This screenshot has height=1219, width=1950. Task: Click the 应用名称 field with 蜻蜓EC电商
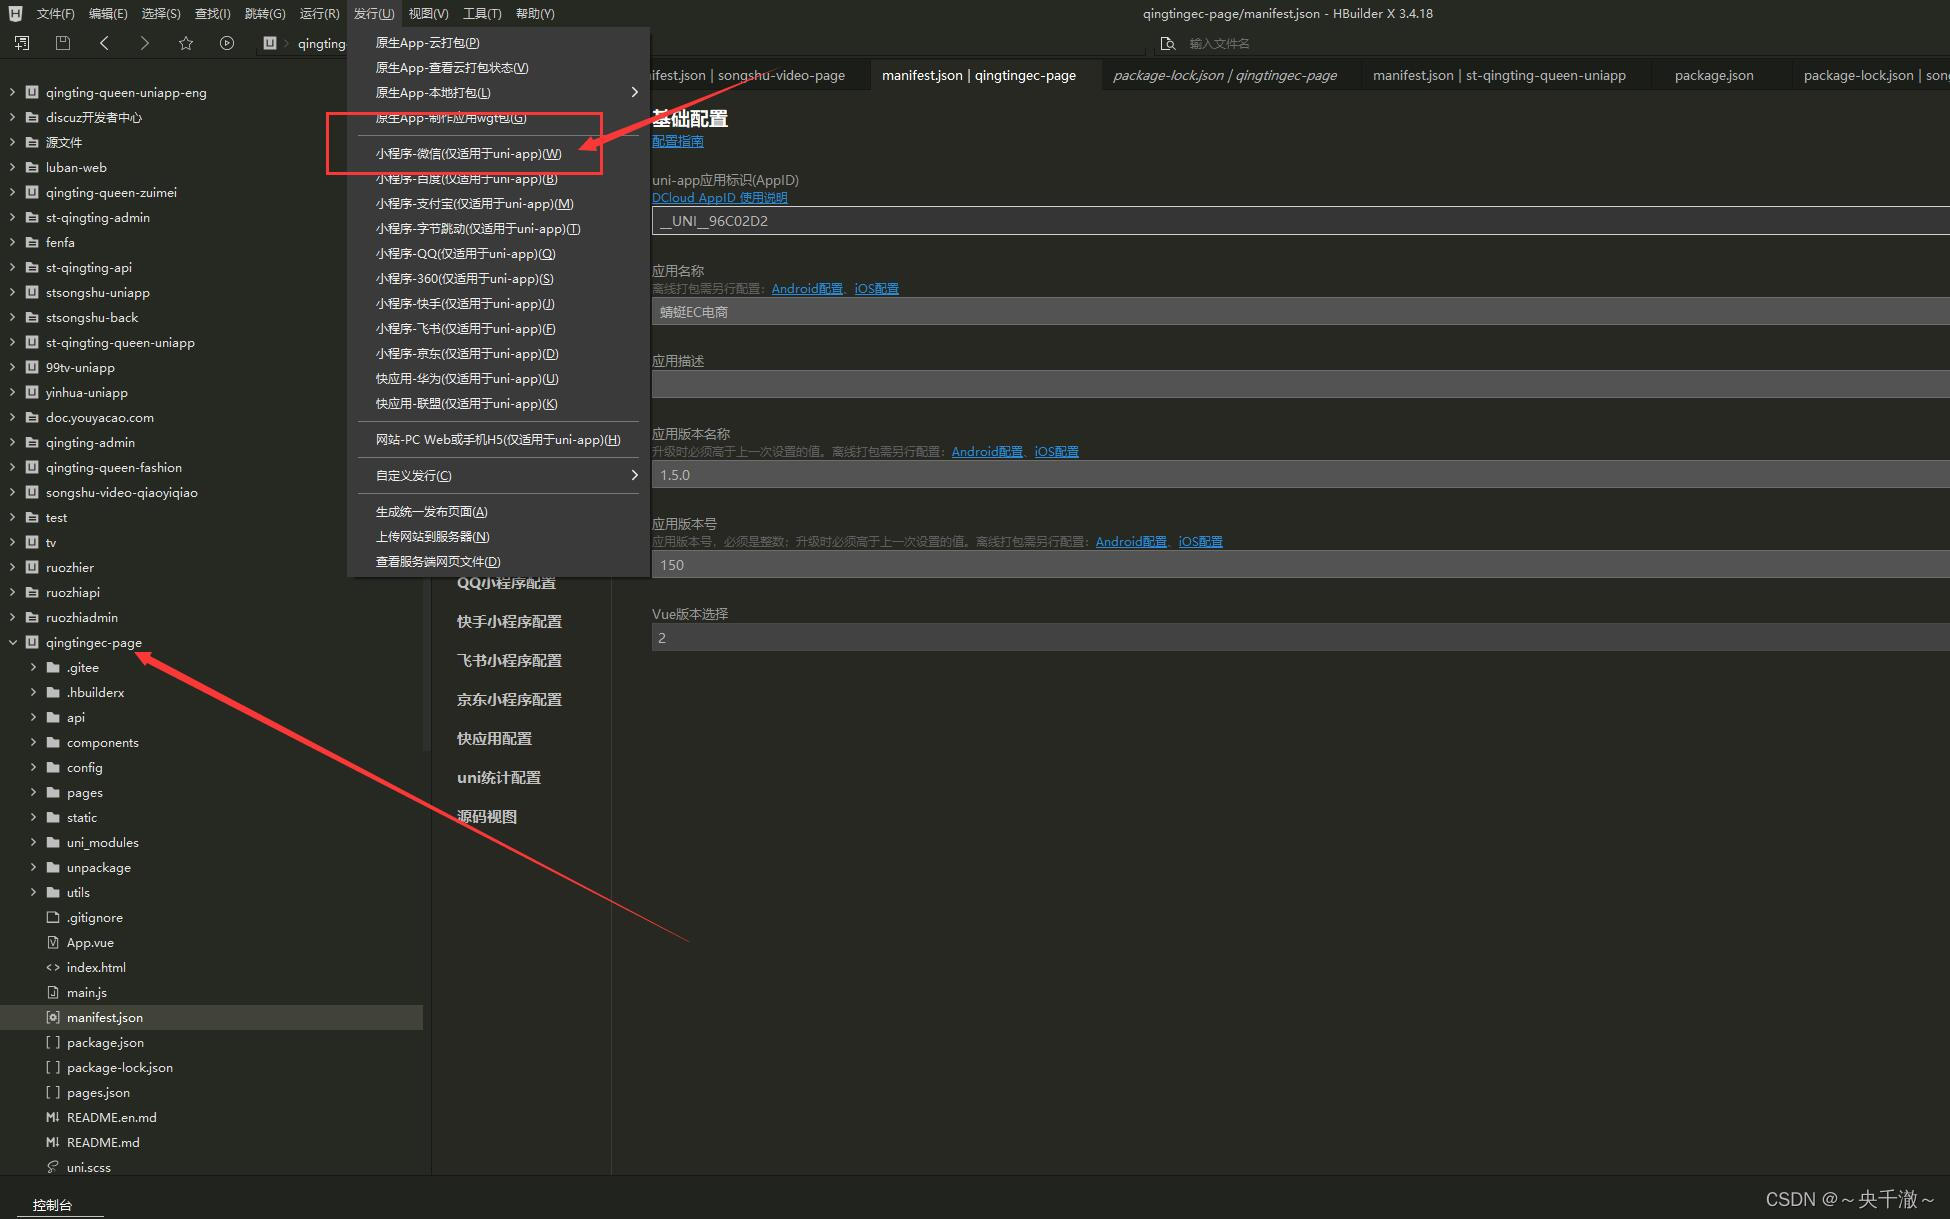click(1300, 312)
